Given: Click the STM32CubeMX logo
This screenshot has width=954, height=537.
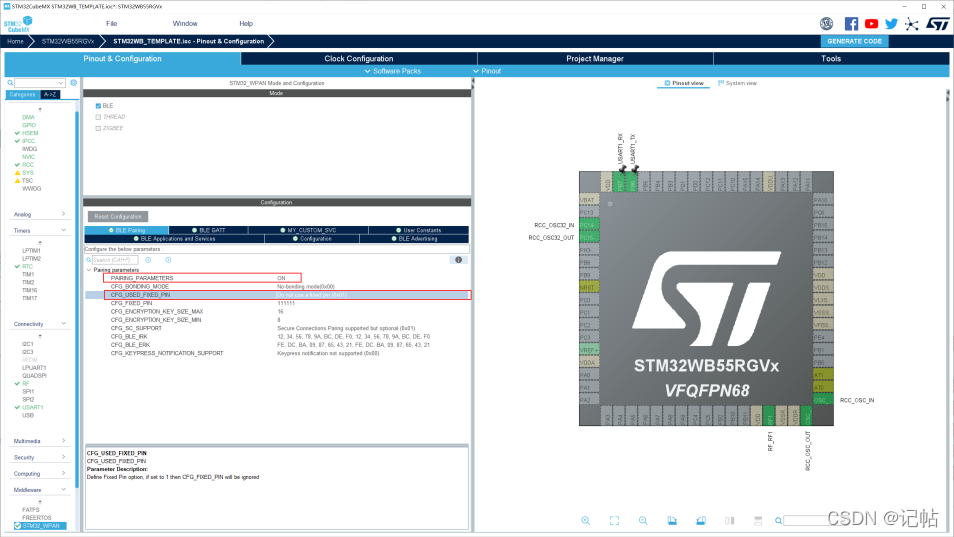Looking at the screenshot, I should click(x=18, y=24).
